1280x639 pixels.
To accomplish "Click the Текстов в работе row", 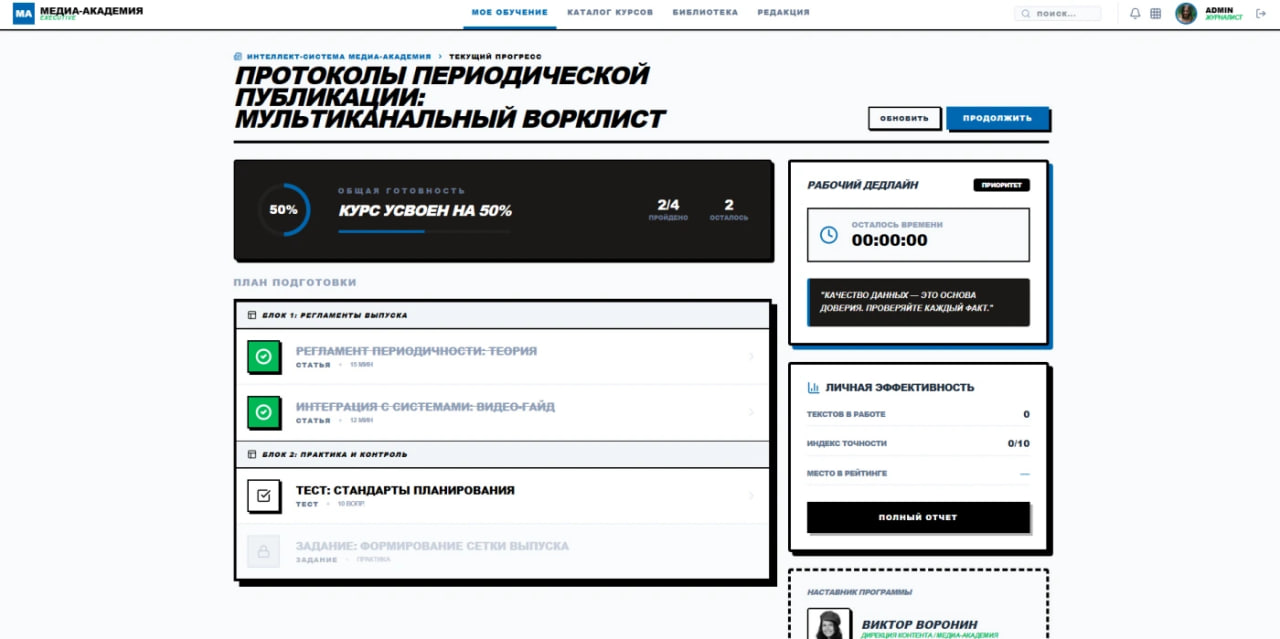I will click(918, 414).
